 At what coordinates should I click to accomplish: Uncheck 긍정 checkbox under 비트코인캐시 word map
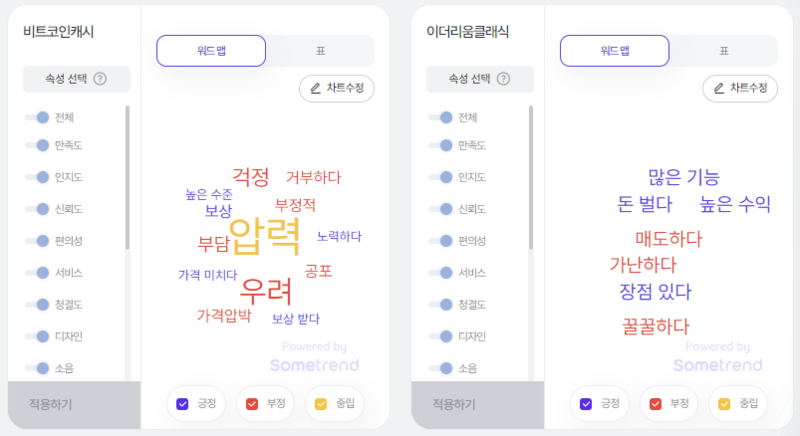(x=182, y=404)
